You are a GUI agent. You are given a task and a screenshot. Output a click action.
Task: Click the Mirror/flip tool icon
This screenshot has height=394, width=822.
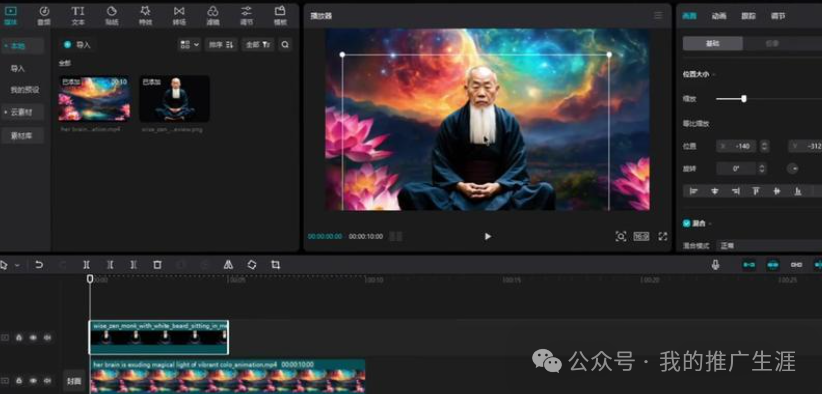click(228, 265)
